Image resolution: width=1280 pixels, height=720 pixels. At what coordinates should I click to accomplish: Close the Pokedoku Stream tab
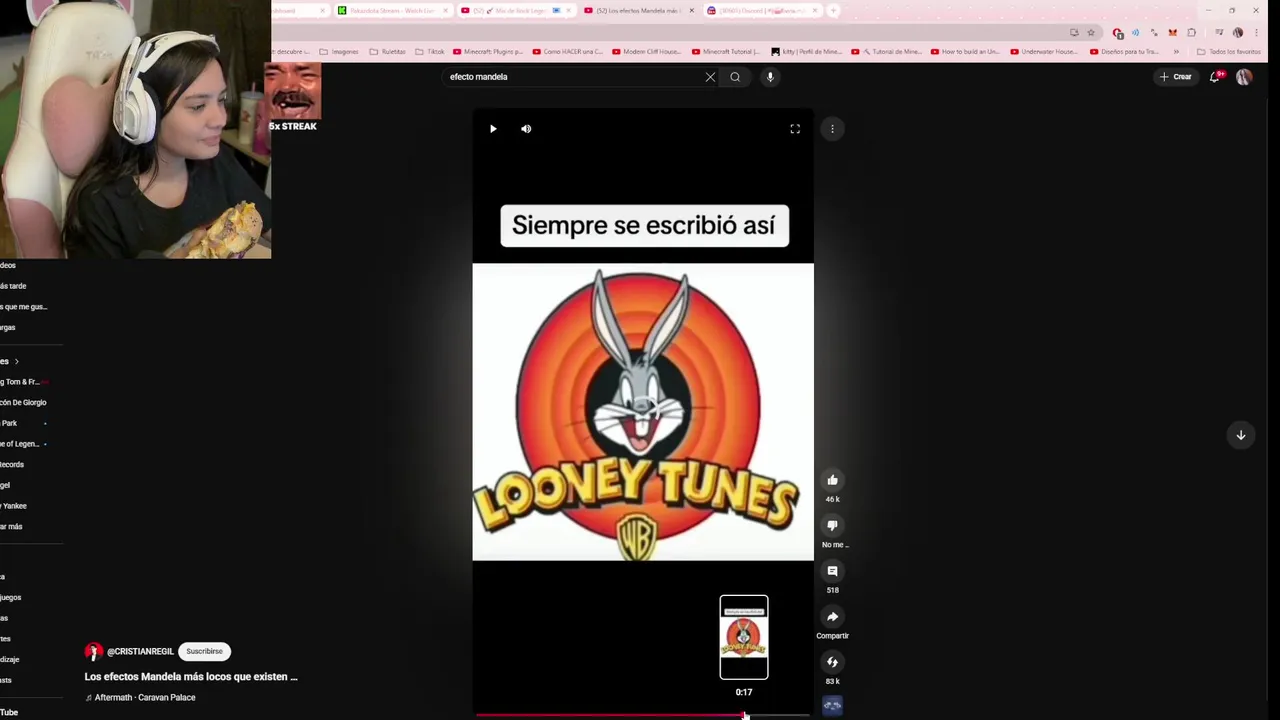click(x=445, y=11)
